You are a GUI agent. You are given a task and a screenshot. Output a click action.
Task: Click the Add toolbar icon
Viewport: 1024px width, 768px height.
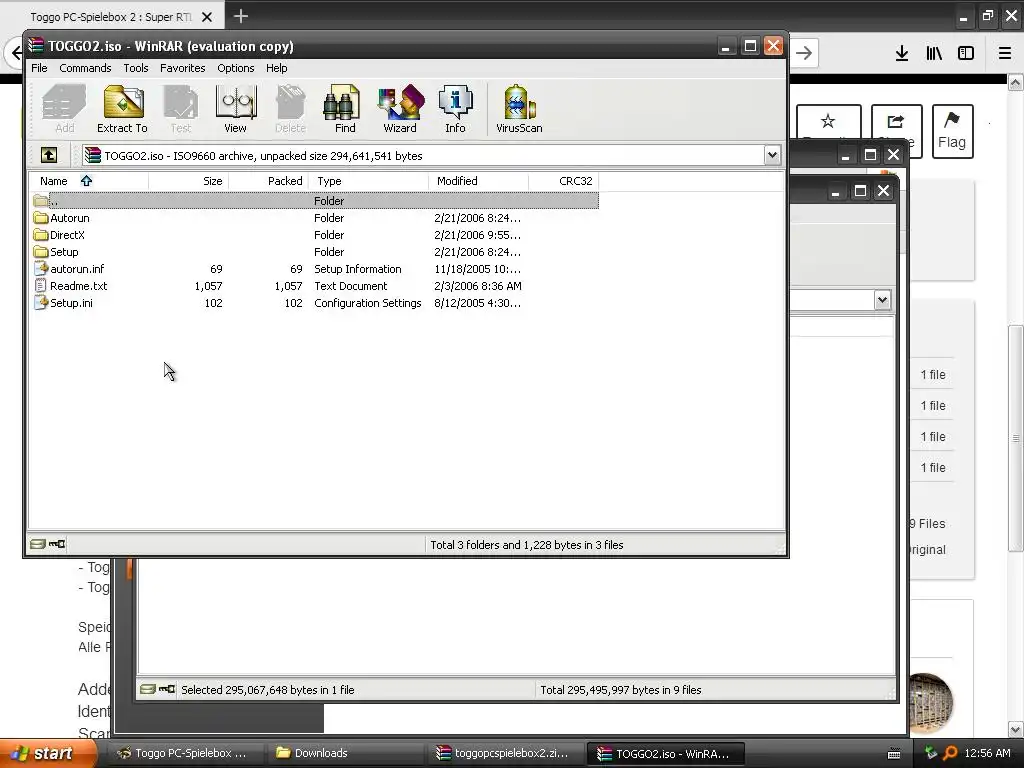tap(64, 109)
